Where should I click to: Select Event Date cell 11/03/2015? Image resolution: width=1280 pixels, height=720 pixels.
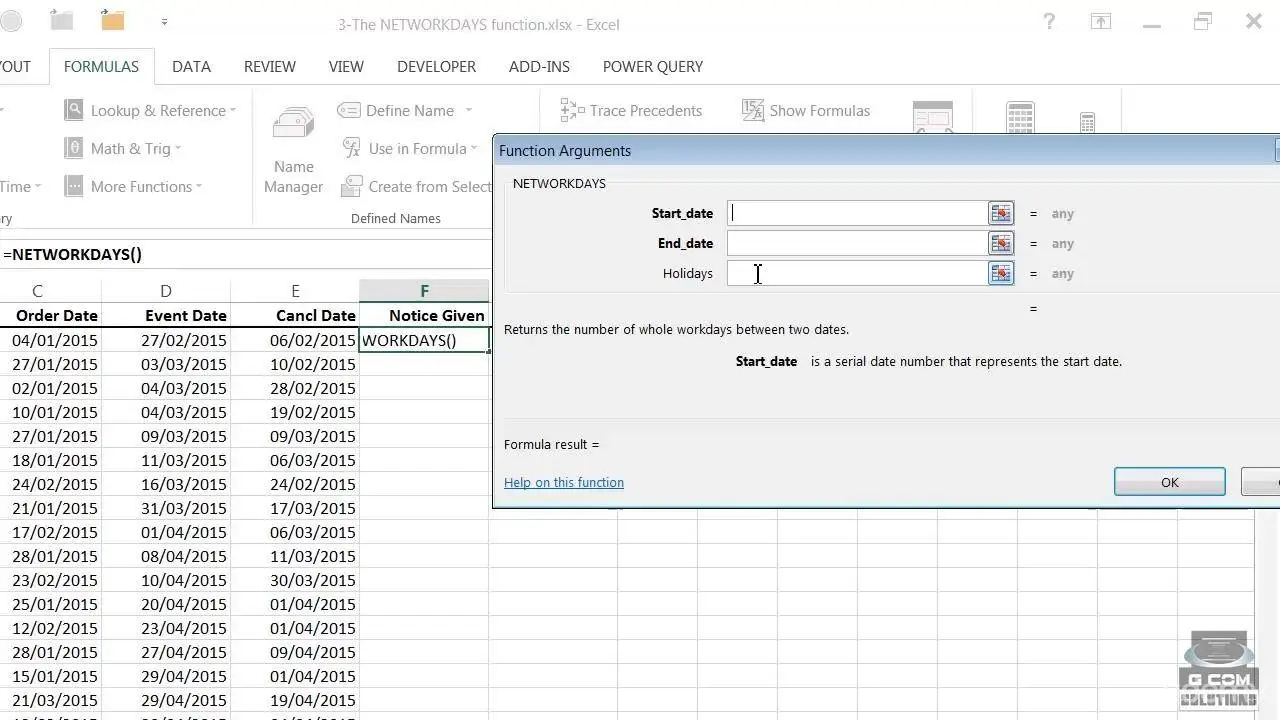pyautogui.click(x=166, y=460)
